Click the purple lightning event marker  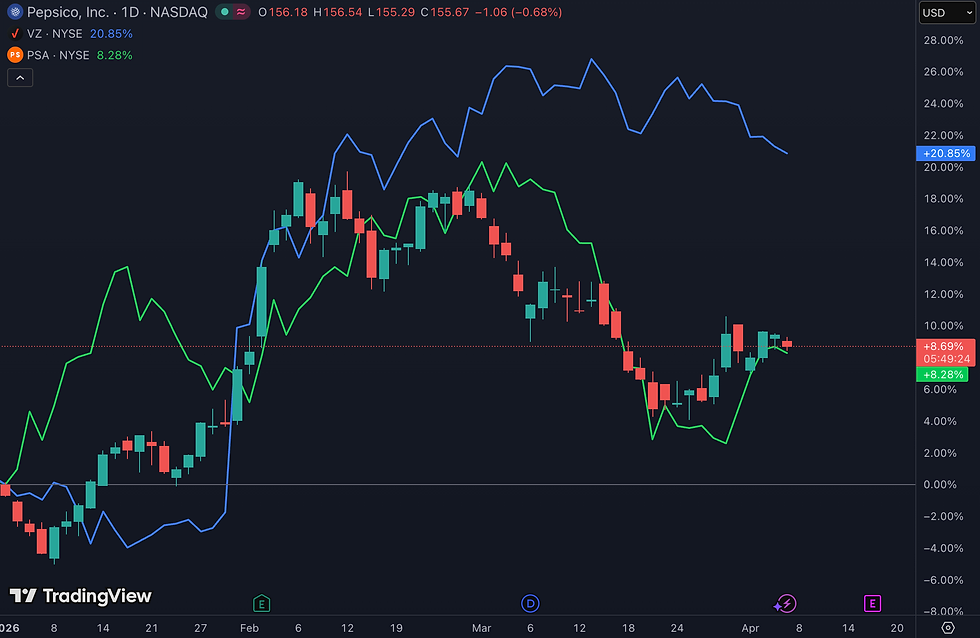(785, 604)
